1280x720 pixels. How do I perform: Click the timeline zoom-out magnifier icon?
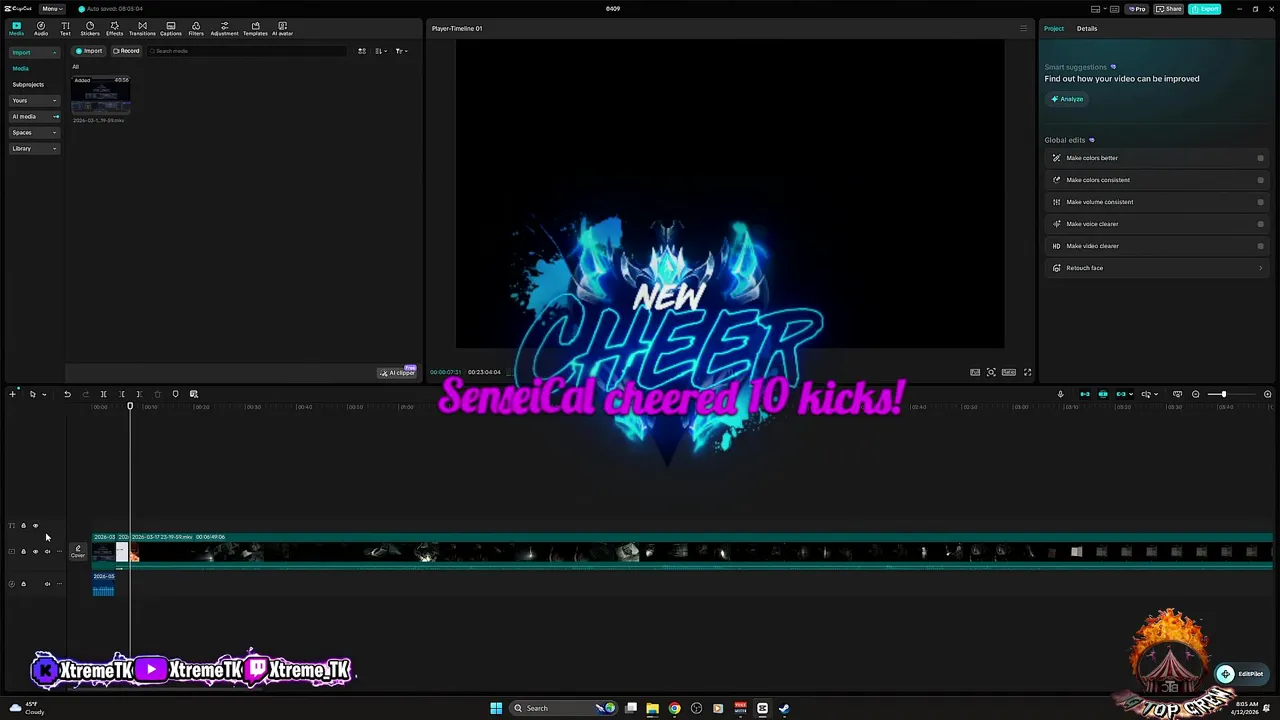click(1195, 394)
